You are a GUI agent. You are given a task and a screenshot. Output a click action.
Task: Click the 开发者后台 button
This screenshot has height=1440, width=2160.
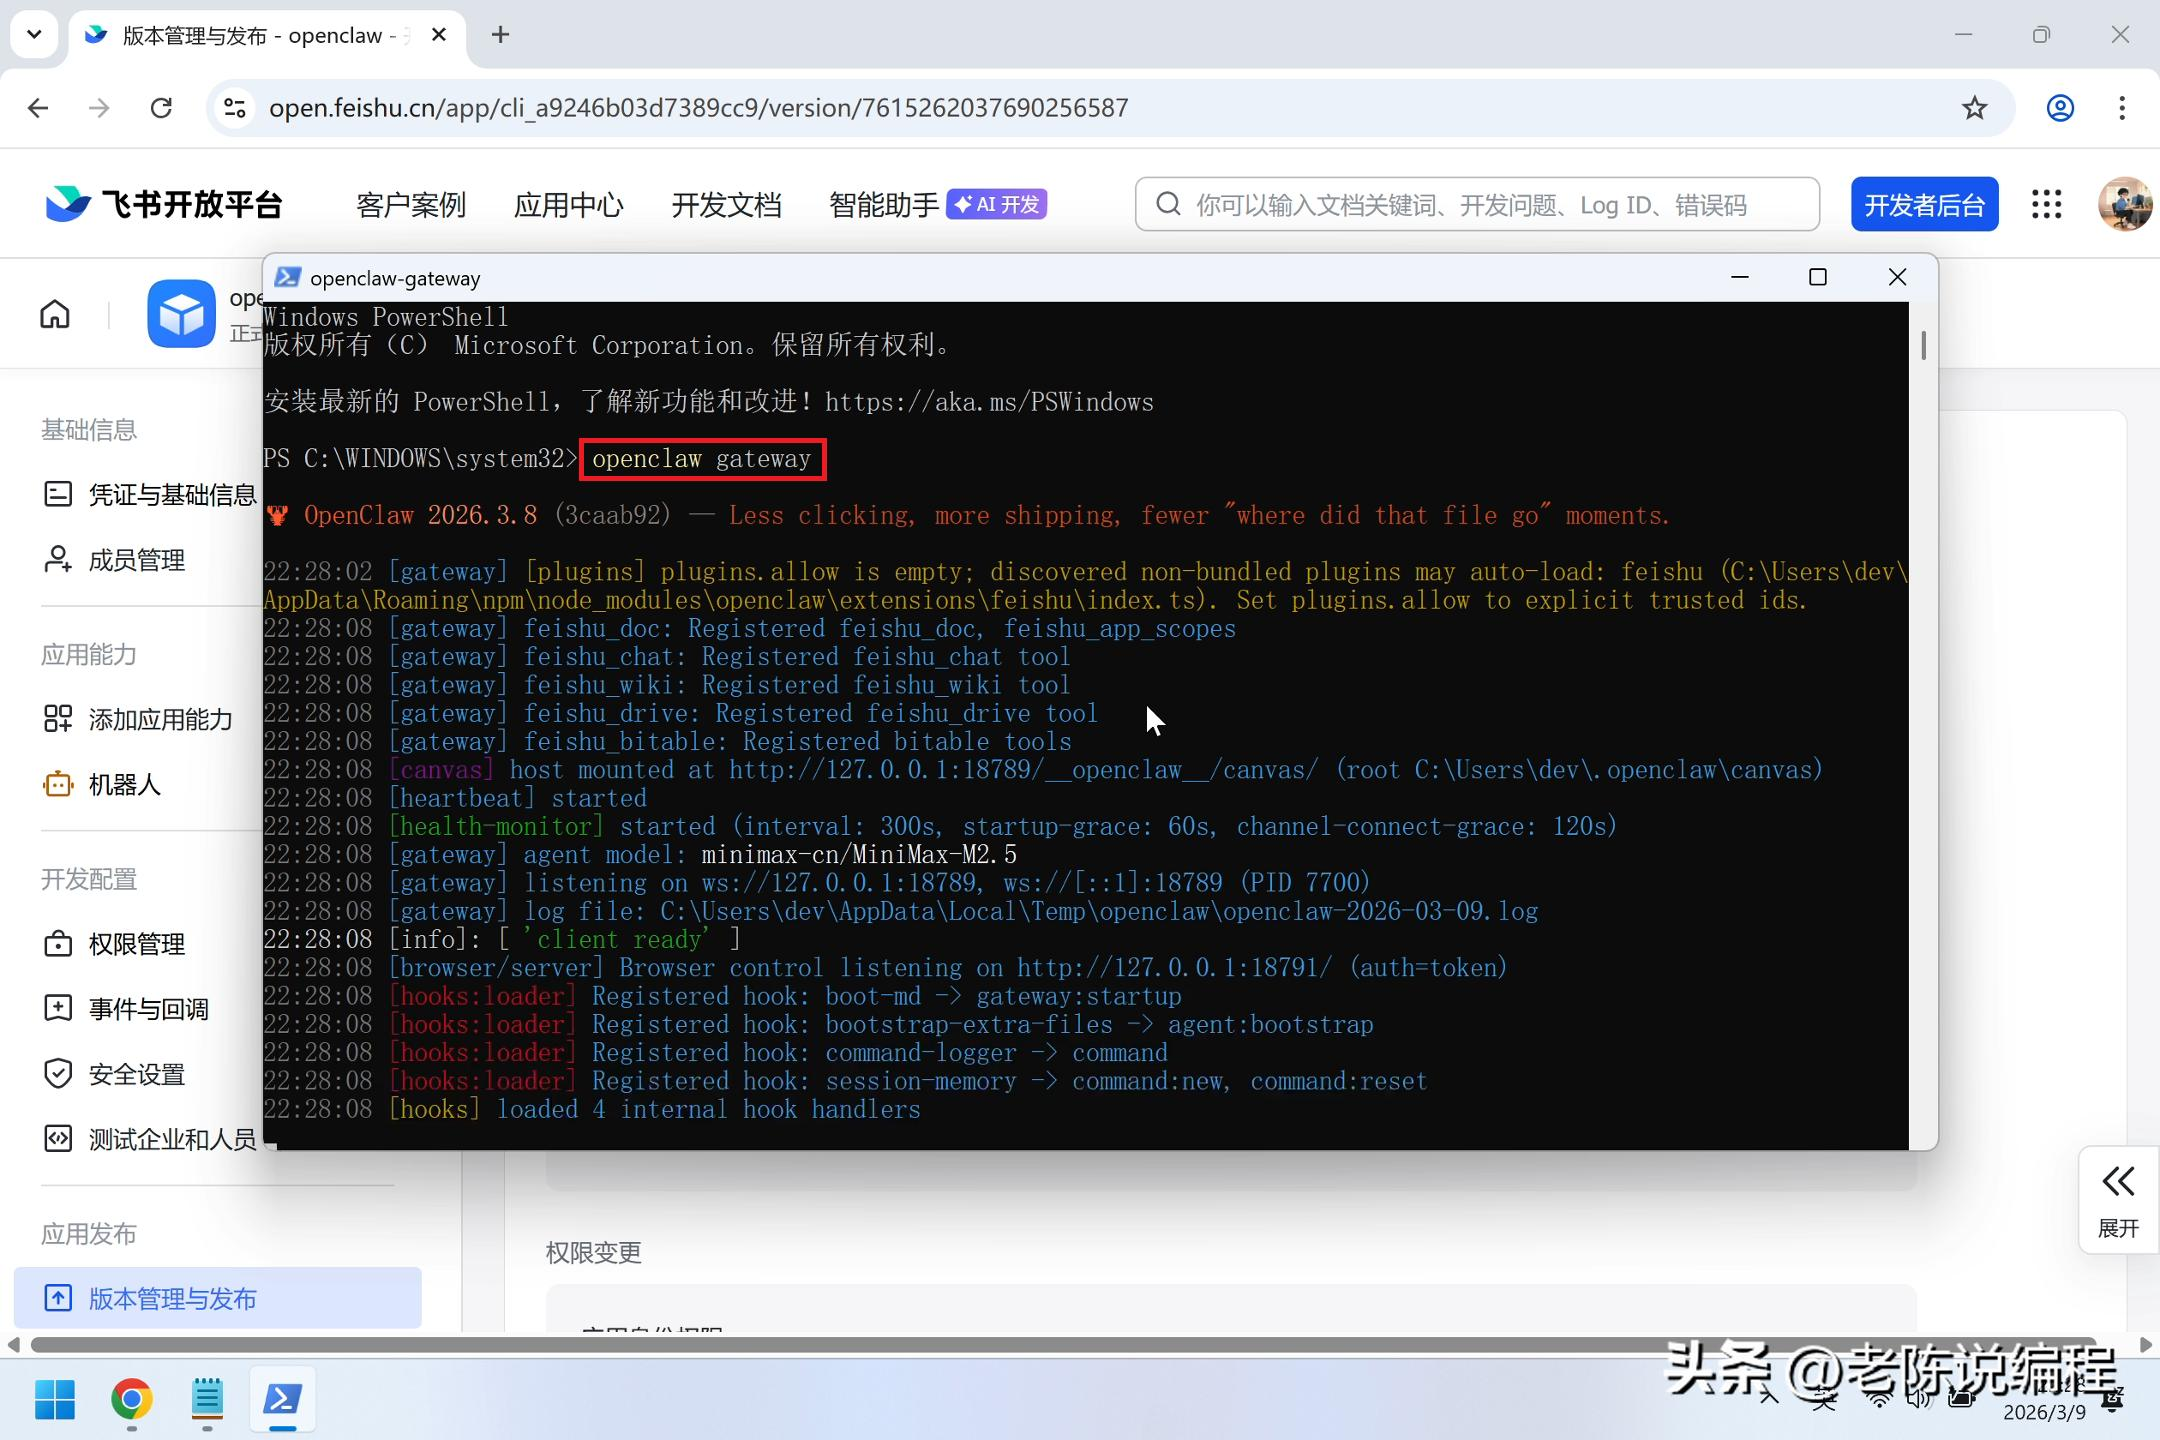pos(1924,205)
